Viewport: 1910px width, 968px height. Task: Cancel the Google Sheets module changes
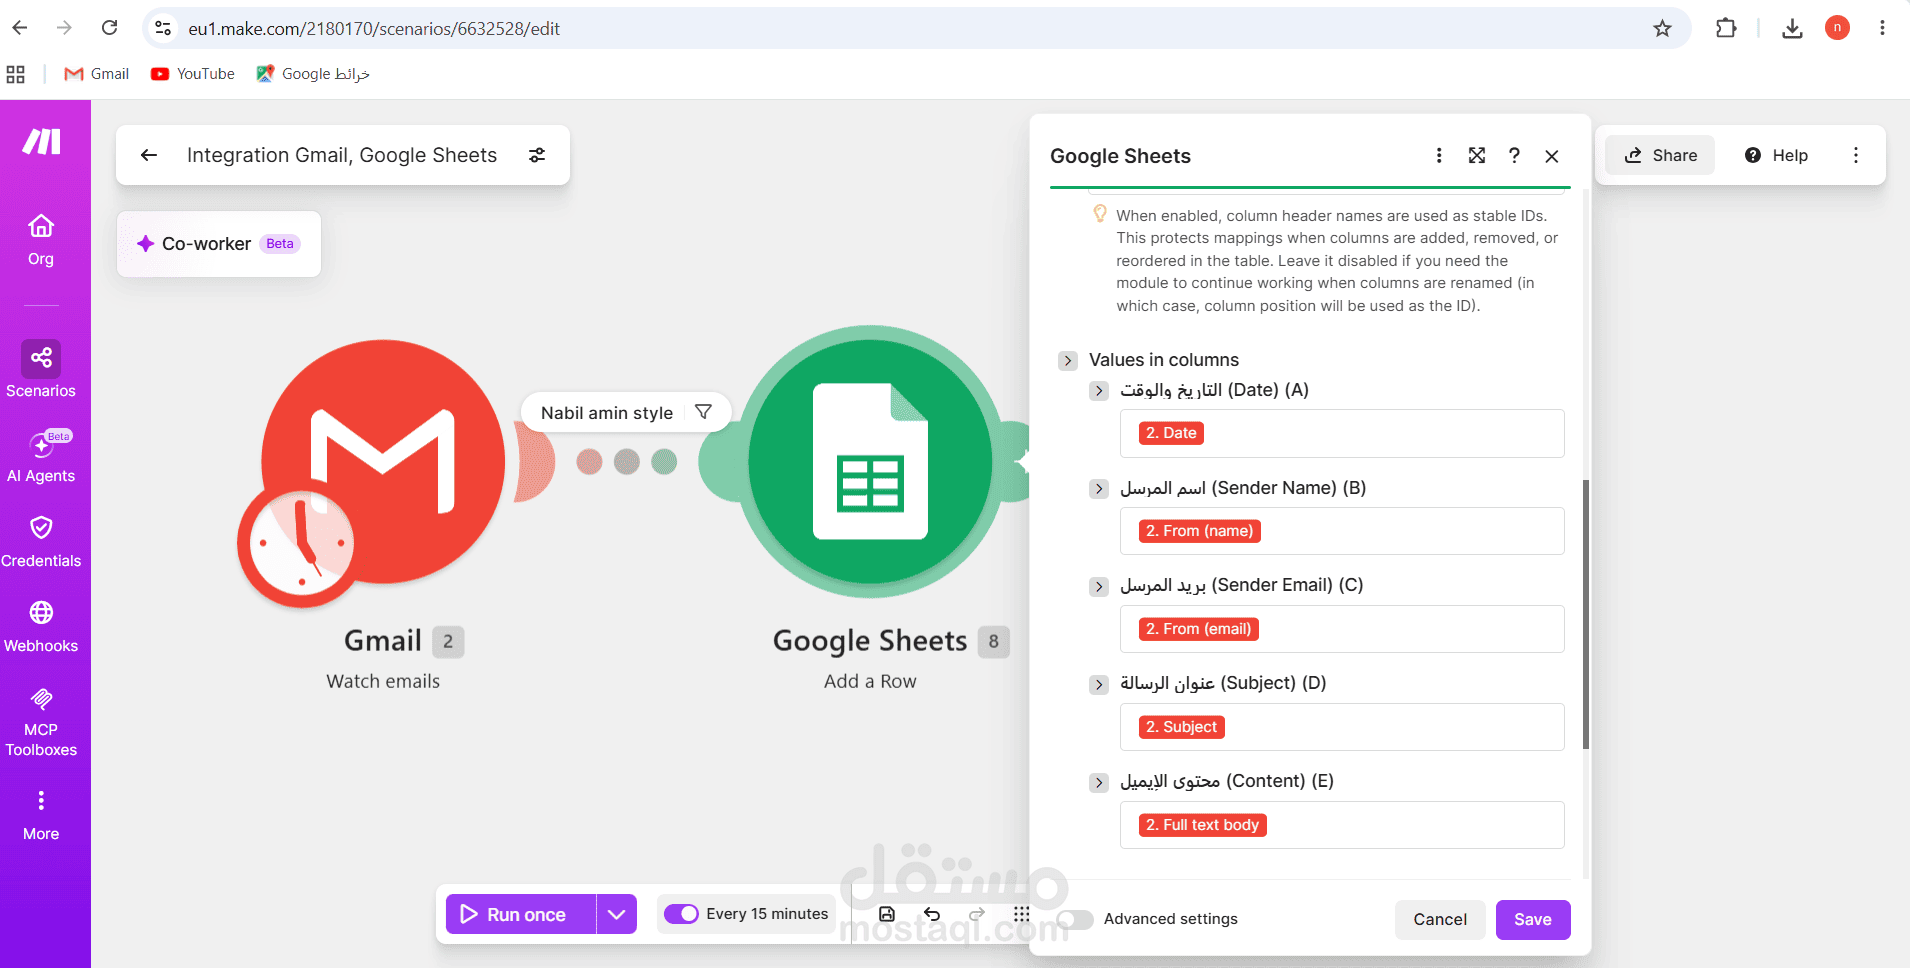[x=1440, y=920]
